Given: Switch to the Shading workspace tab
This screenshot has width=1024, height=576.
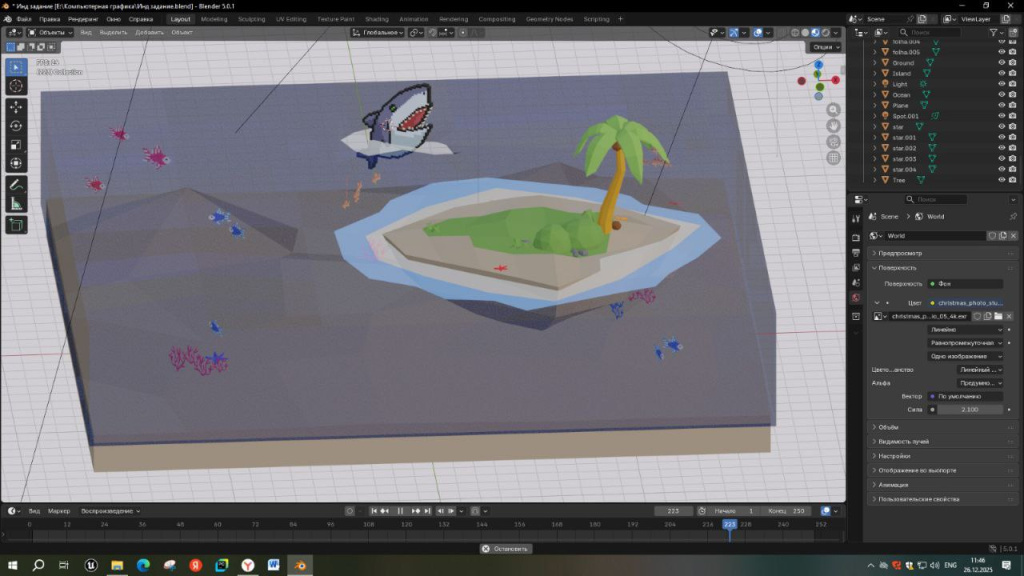Looking at the screenshot, I should pos(376,19).
